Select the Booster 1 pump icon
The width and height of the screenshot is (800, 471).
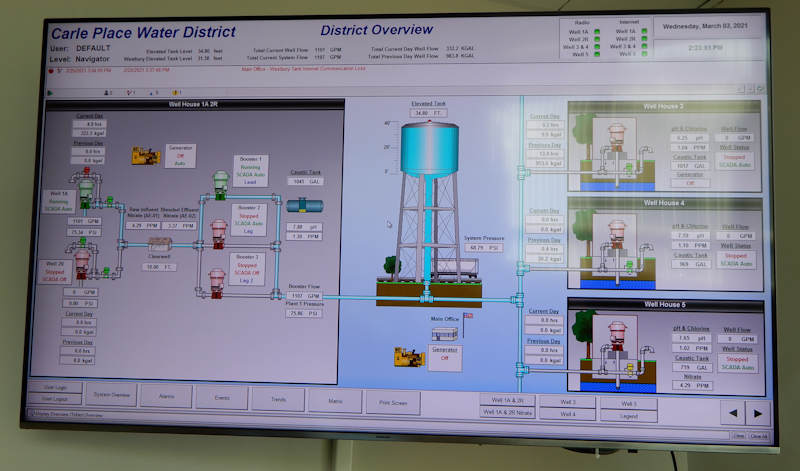click(220, 185)
